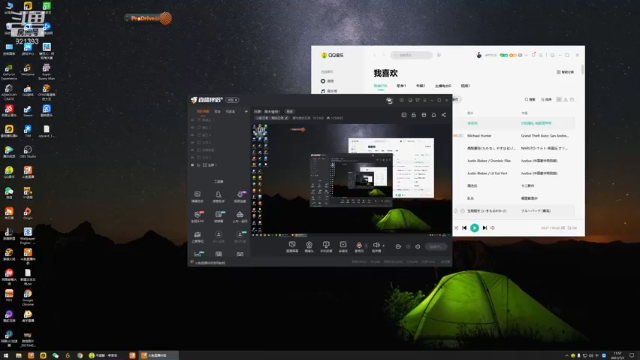Switch to 专辑 tab in QQ Music
640x360 pixels.
[x=420, y=86]
